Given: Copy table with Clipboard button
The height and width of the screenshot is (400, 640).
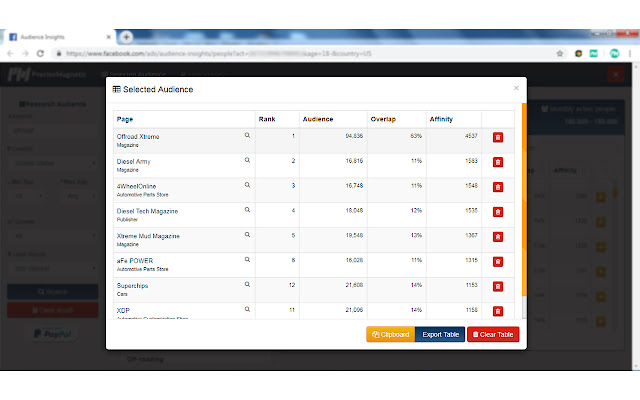Looking at the screenshot, I should click(390, 334).
